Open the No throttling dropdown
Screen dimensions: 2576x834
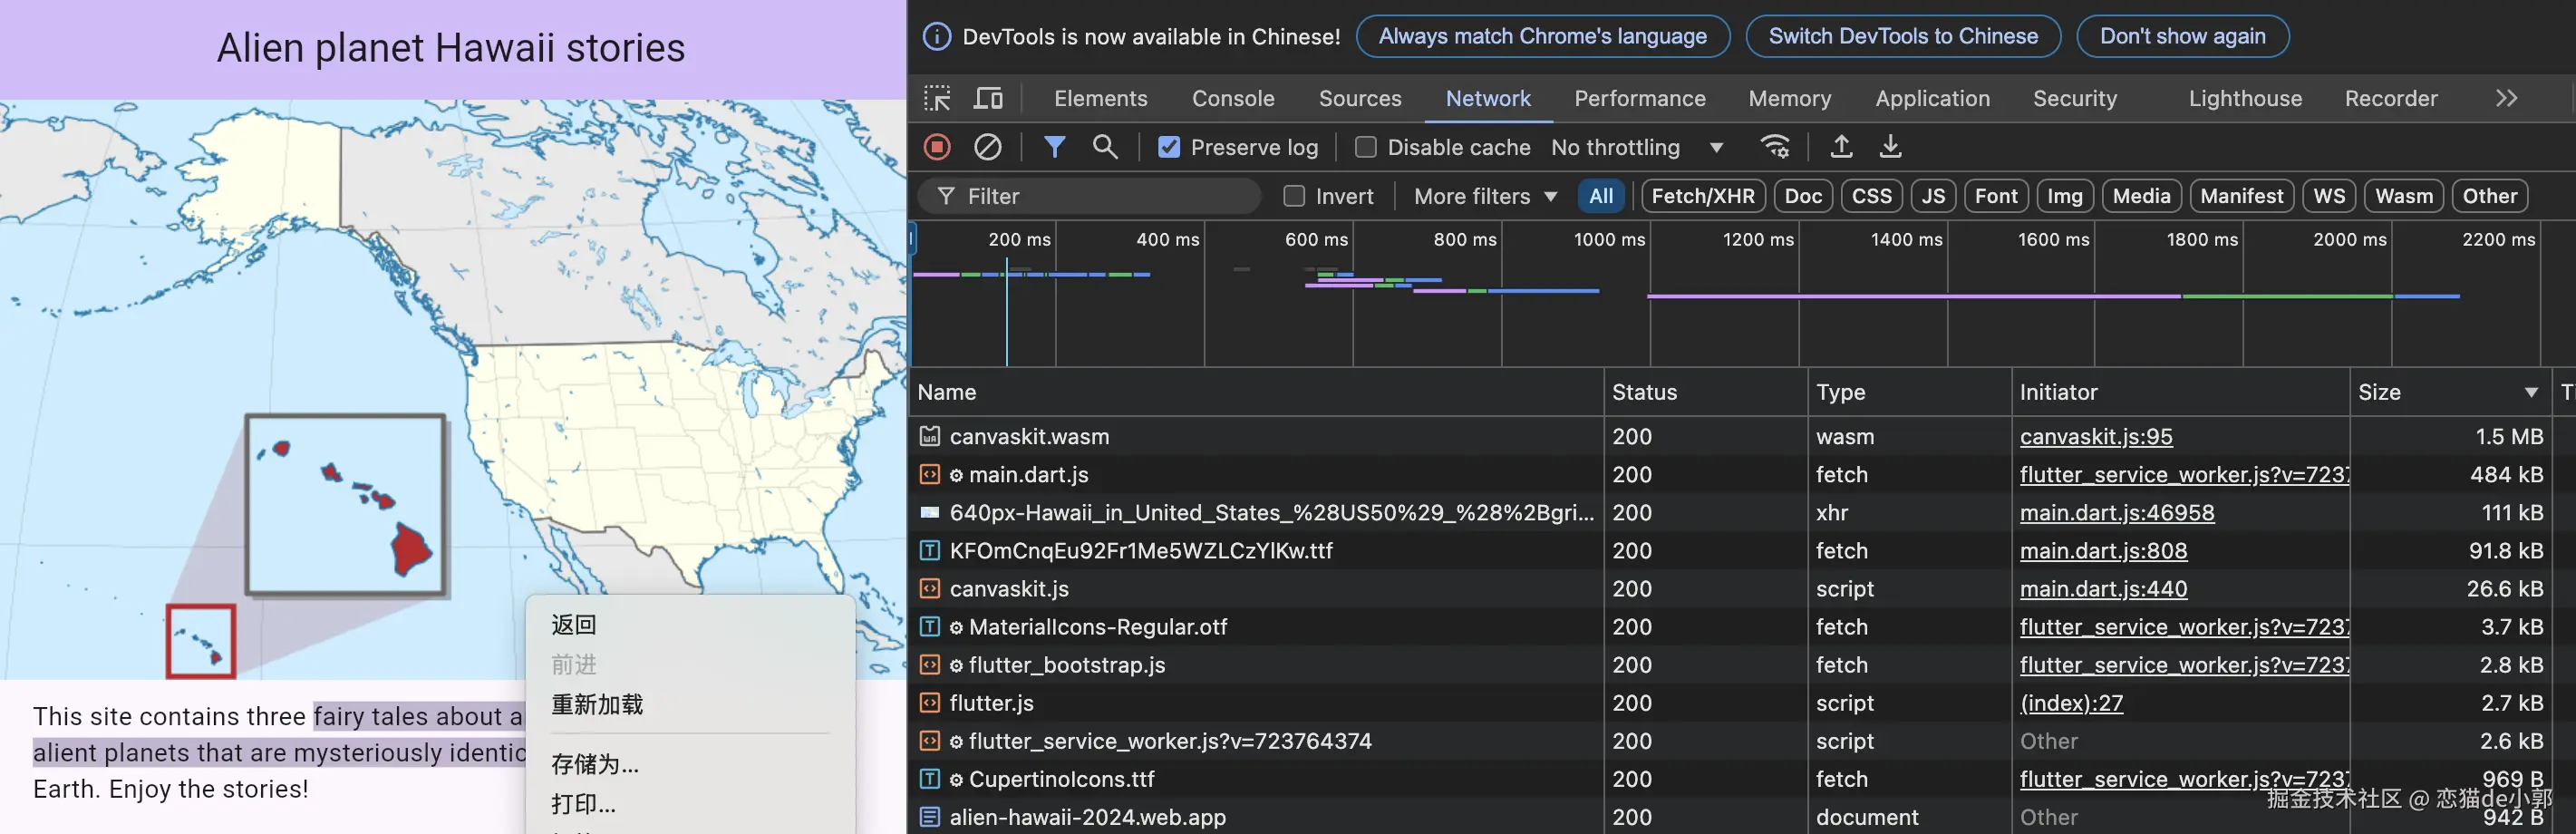coord(1636,147)
